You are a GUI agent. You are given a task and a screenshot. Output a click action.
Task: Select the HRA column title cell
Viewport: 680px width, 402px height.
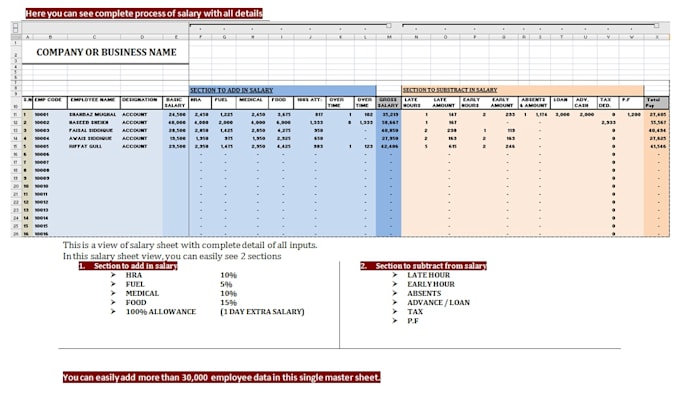click(200, 103)
